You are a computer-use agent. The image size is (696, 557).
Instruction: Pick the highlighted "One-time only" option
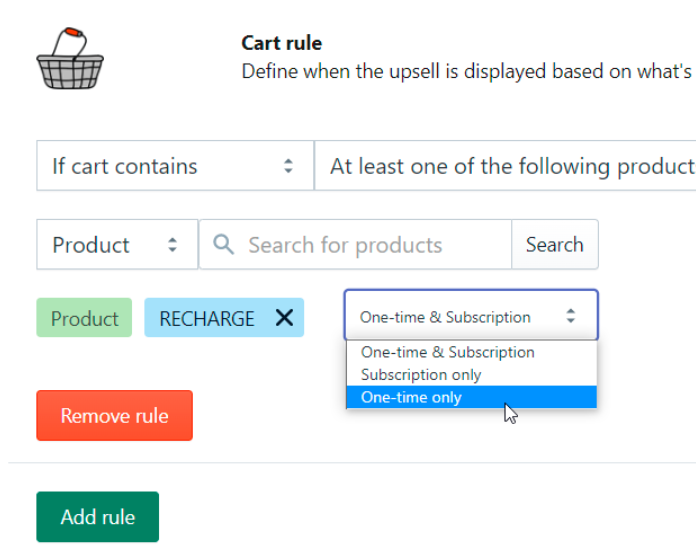pos(412,398)
